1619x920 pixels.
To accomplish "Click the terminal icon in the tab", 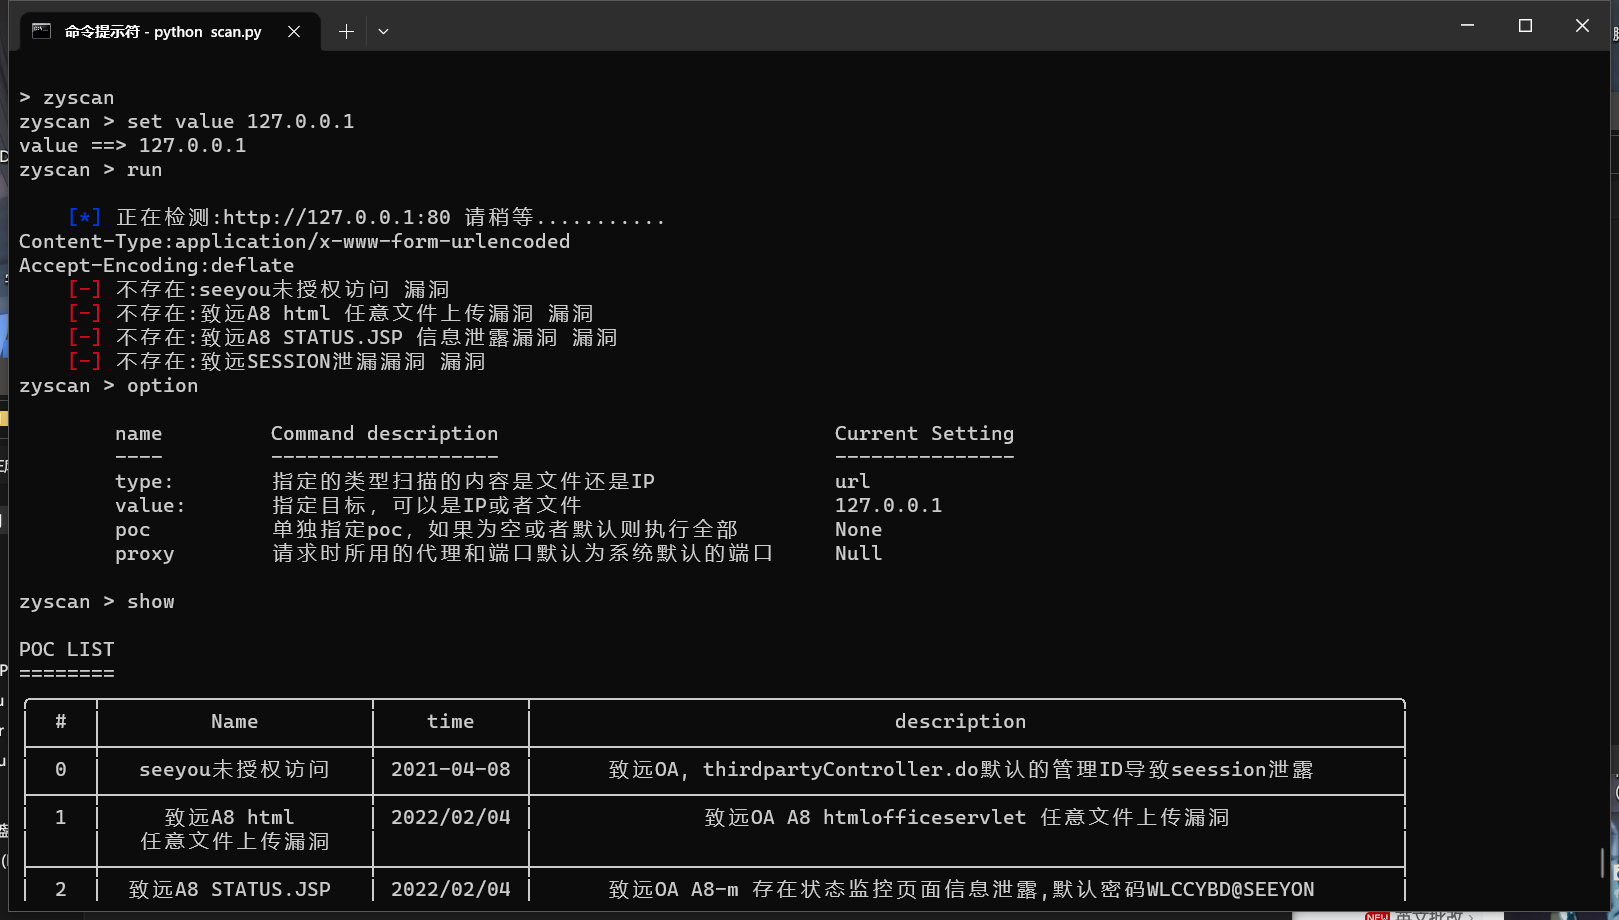I will click(x=41, y=31).
